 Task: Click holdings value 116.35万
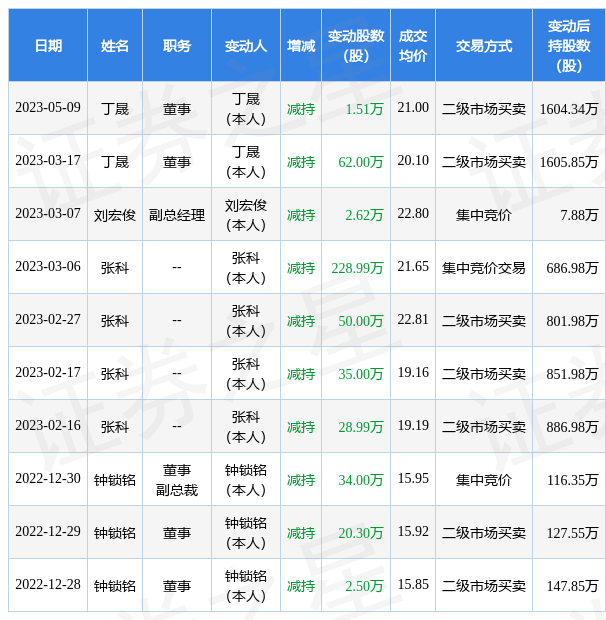572,480
